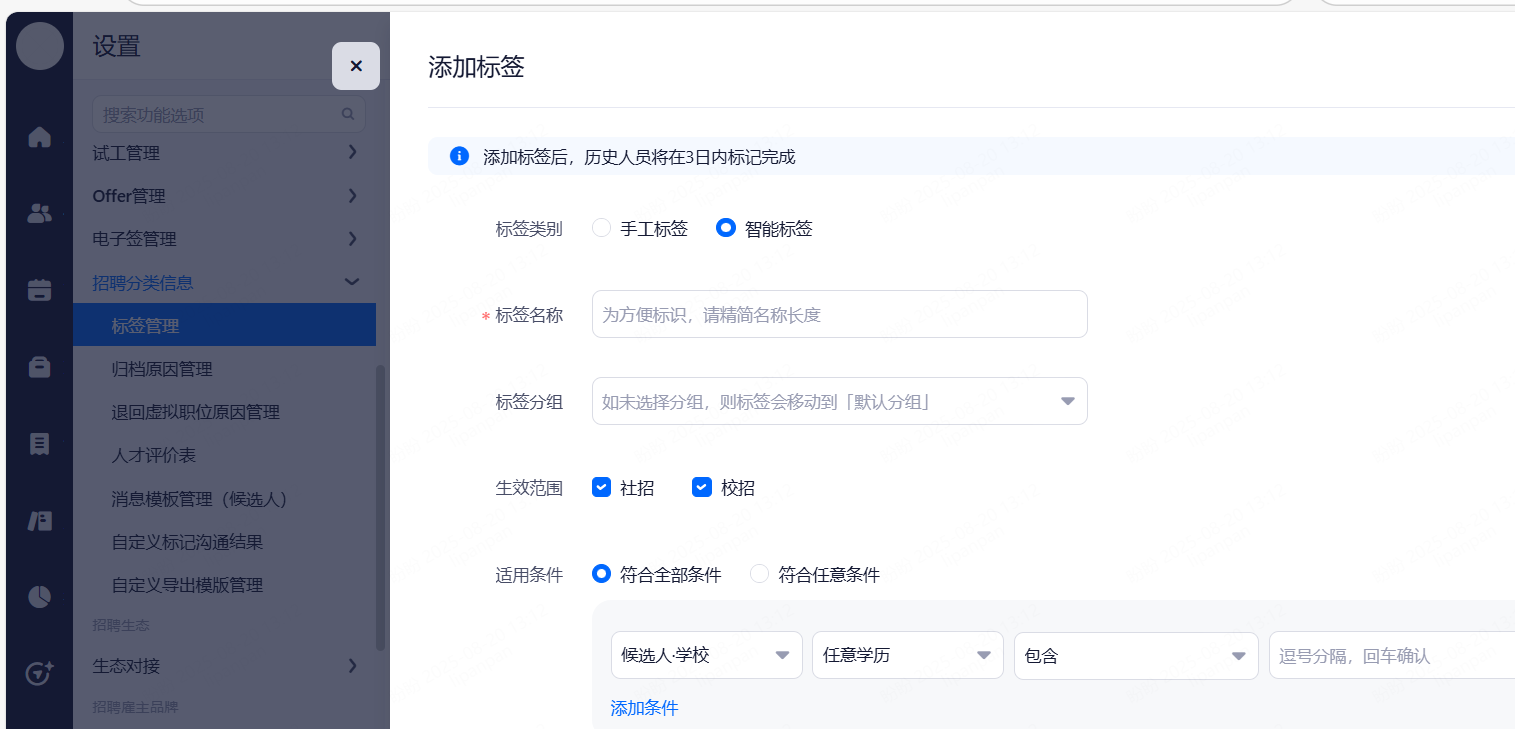Screen dimensions: 1515x729
Task: Open the people/candidates icon in sidebar
Action: (x=39, y=213)
